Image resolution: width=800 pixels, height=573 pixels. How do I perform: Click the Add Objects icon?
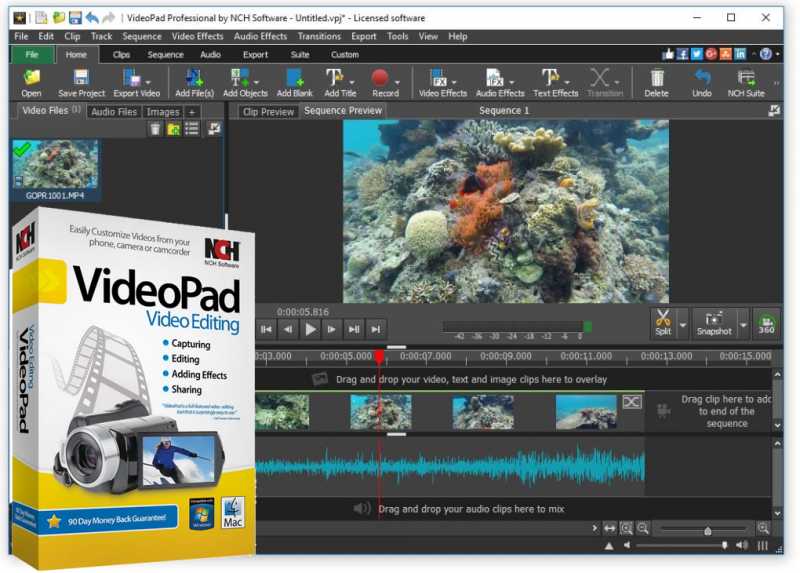point(240,83)
